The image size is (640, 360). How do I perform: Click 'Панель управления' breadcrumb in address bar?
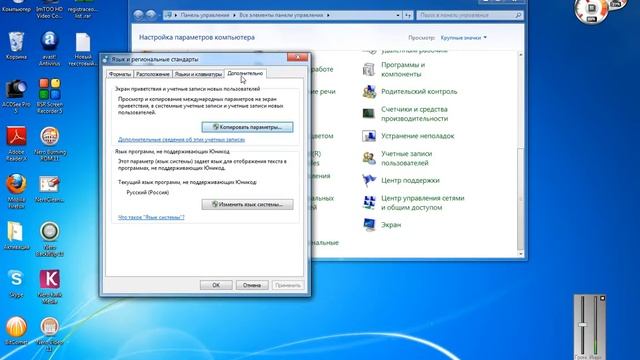click(205, 15)
